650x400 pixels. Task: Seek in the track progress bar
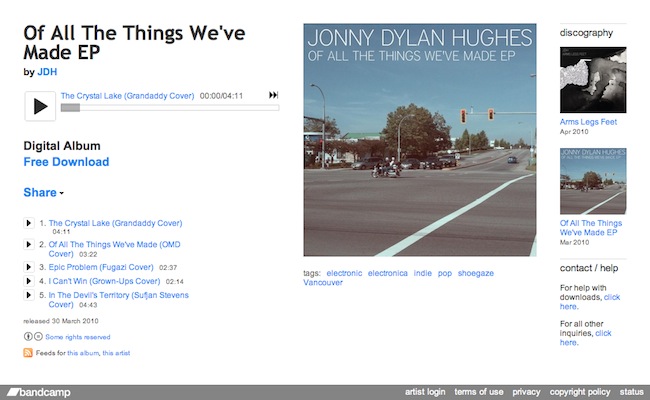(170, 108)
